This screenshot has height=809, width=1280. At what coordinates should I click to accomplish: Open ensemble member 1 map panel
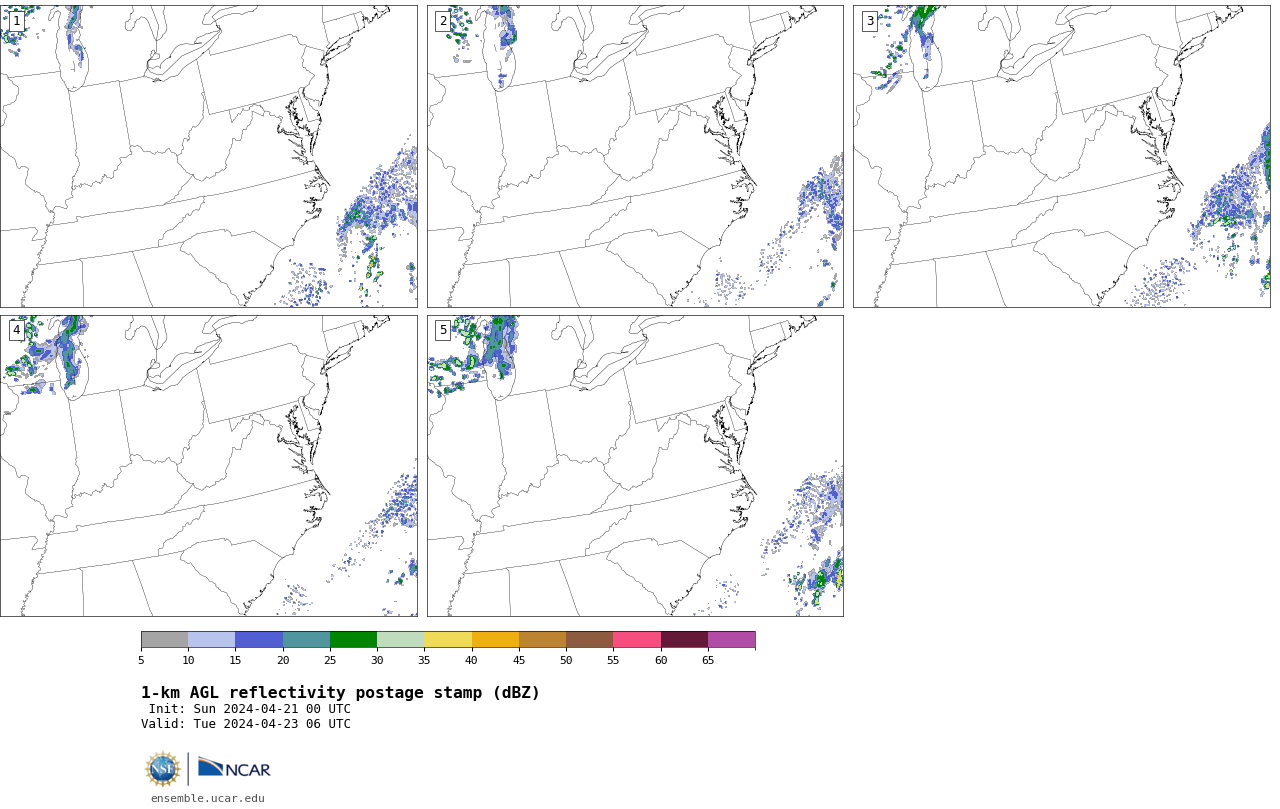click(x=209, y=156)
